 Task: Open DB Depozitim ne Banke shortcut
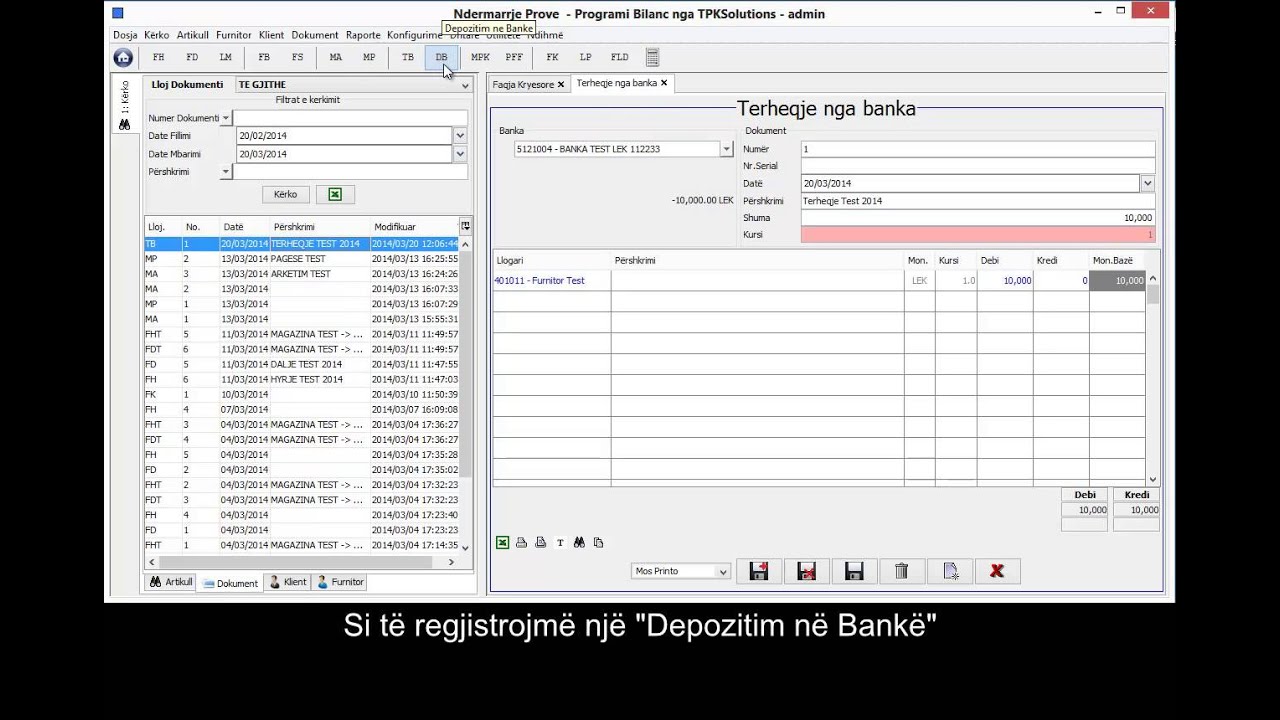point(441,58)
